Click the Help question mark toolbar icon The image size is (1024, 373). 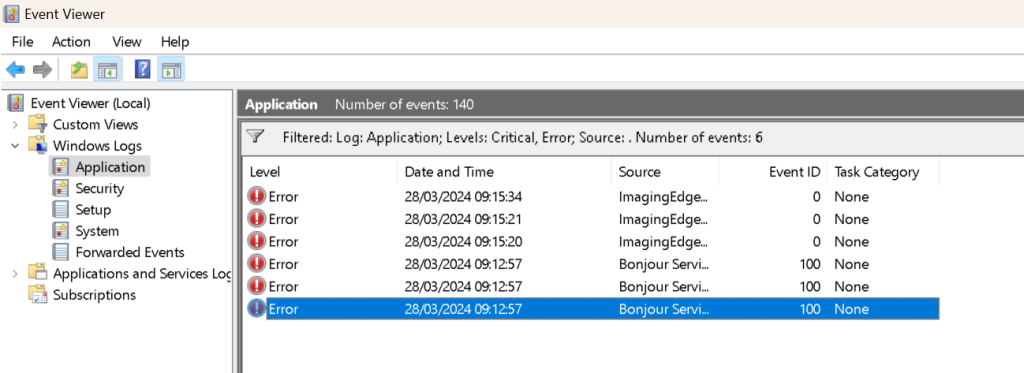[142, 69]
